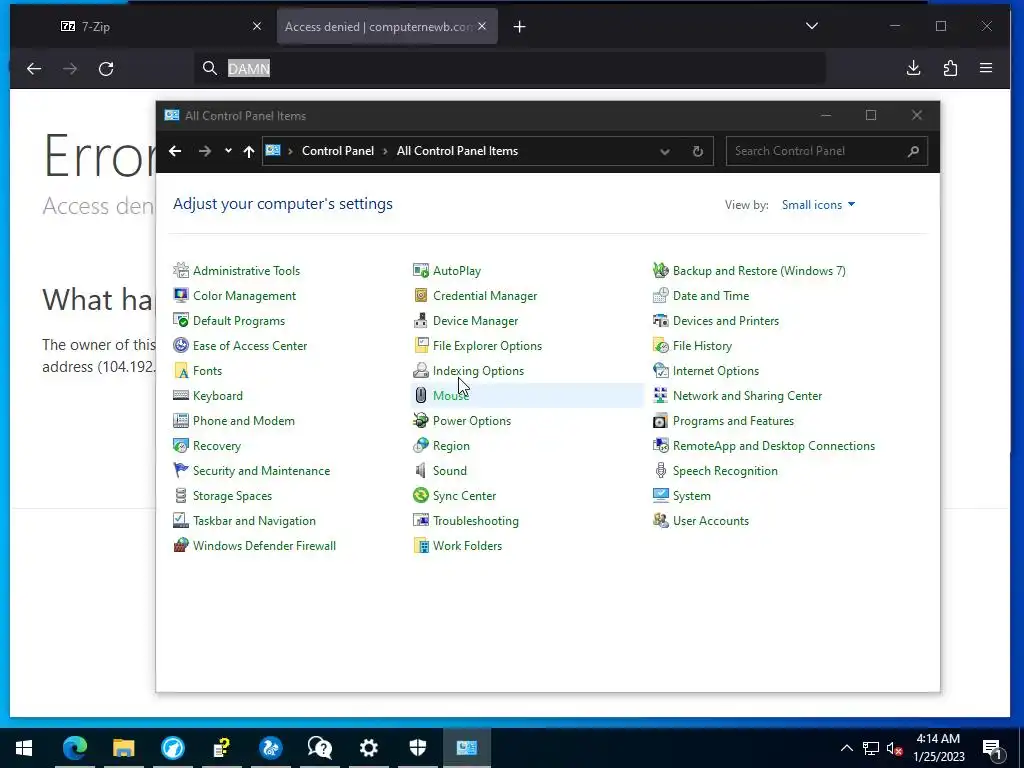Open Taskbar and Navigation link
The width and height of the screenshot is (1024, 768).
[x=254, y=520]
